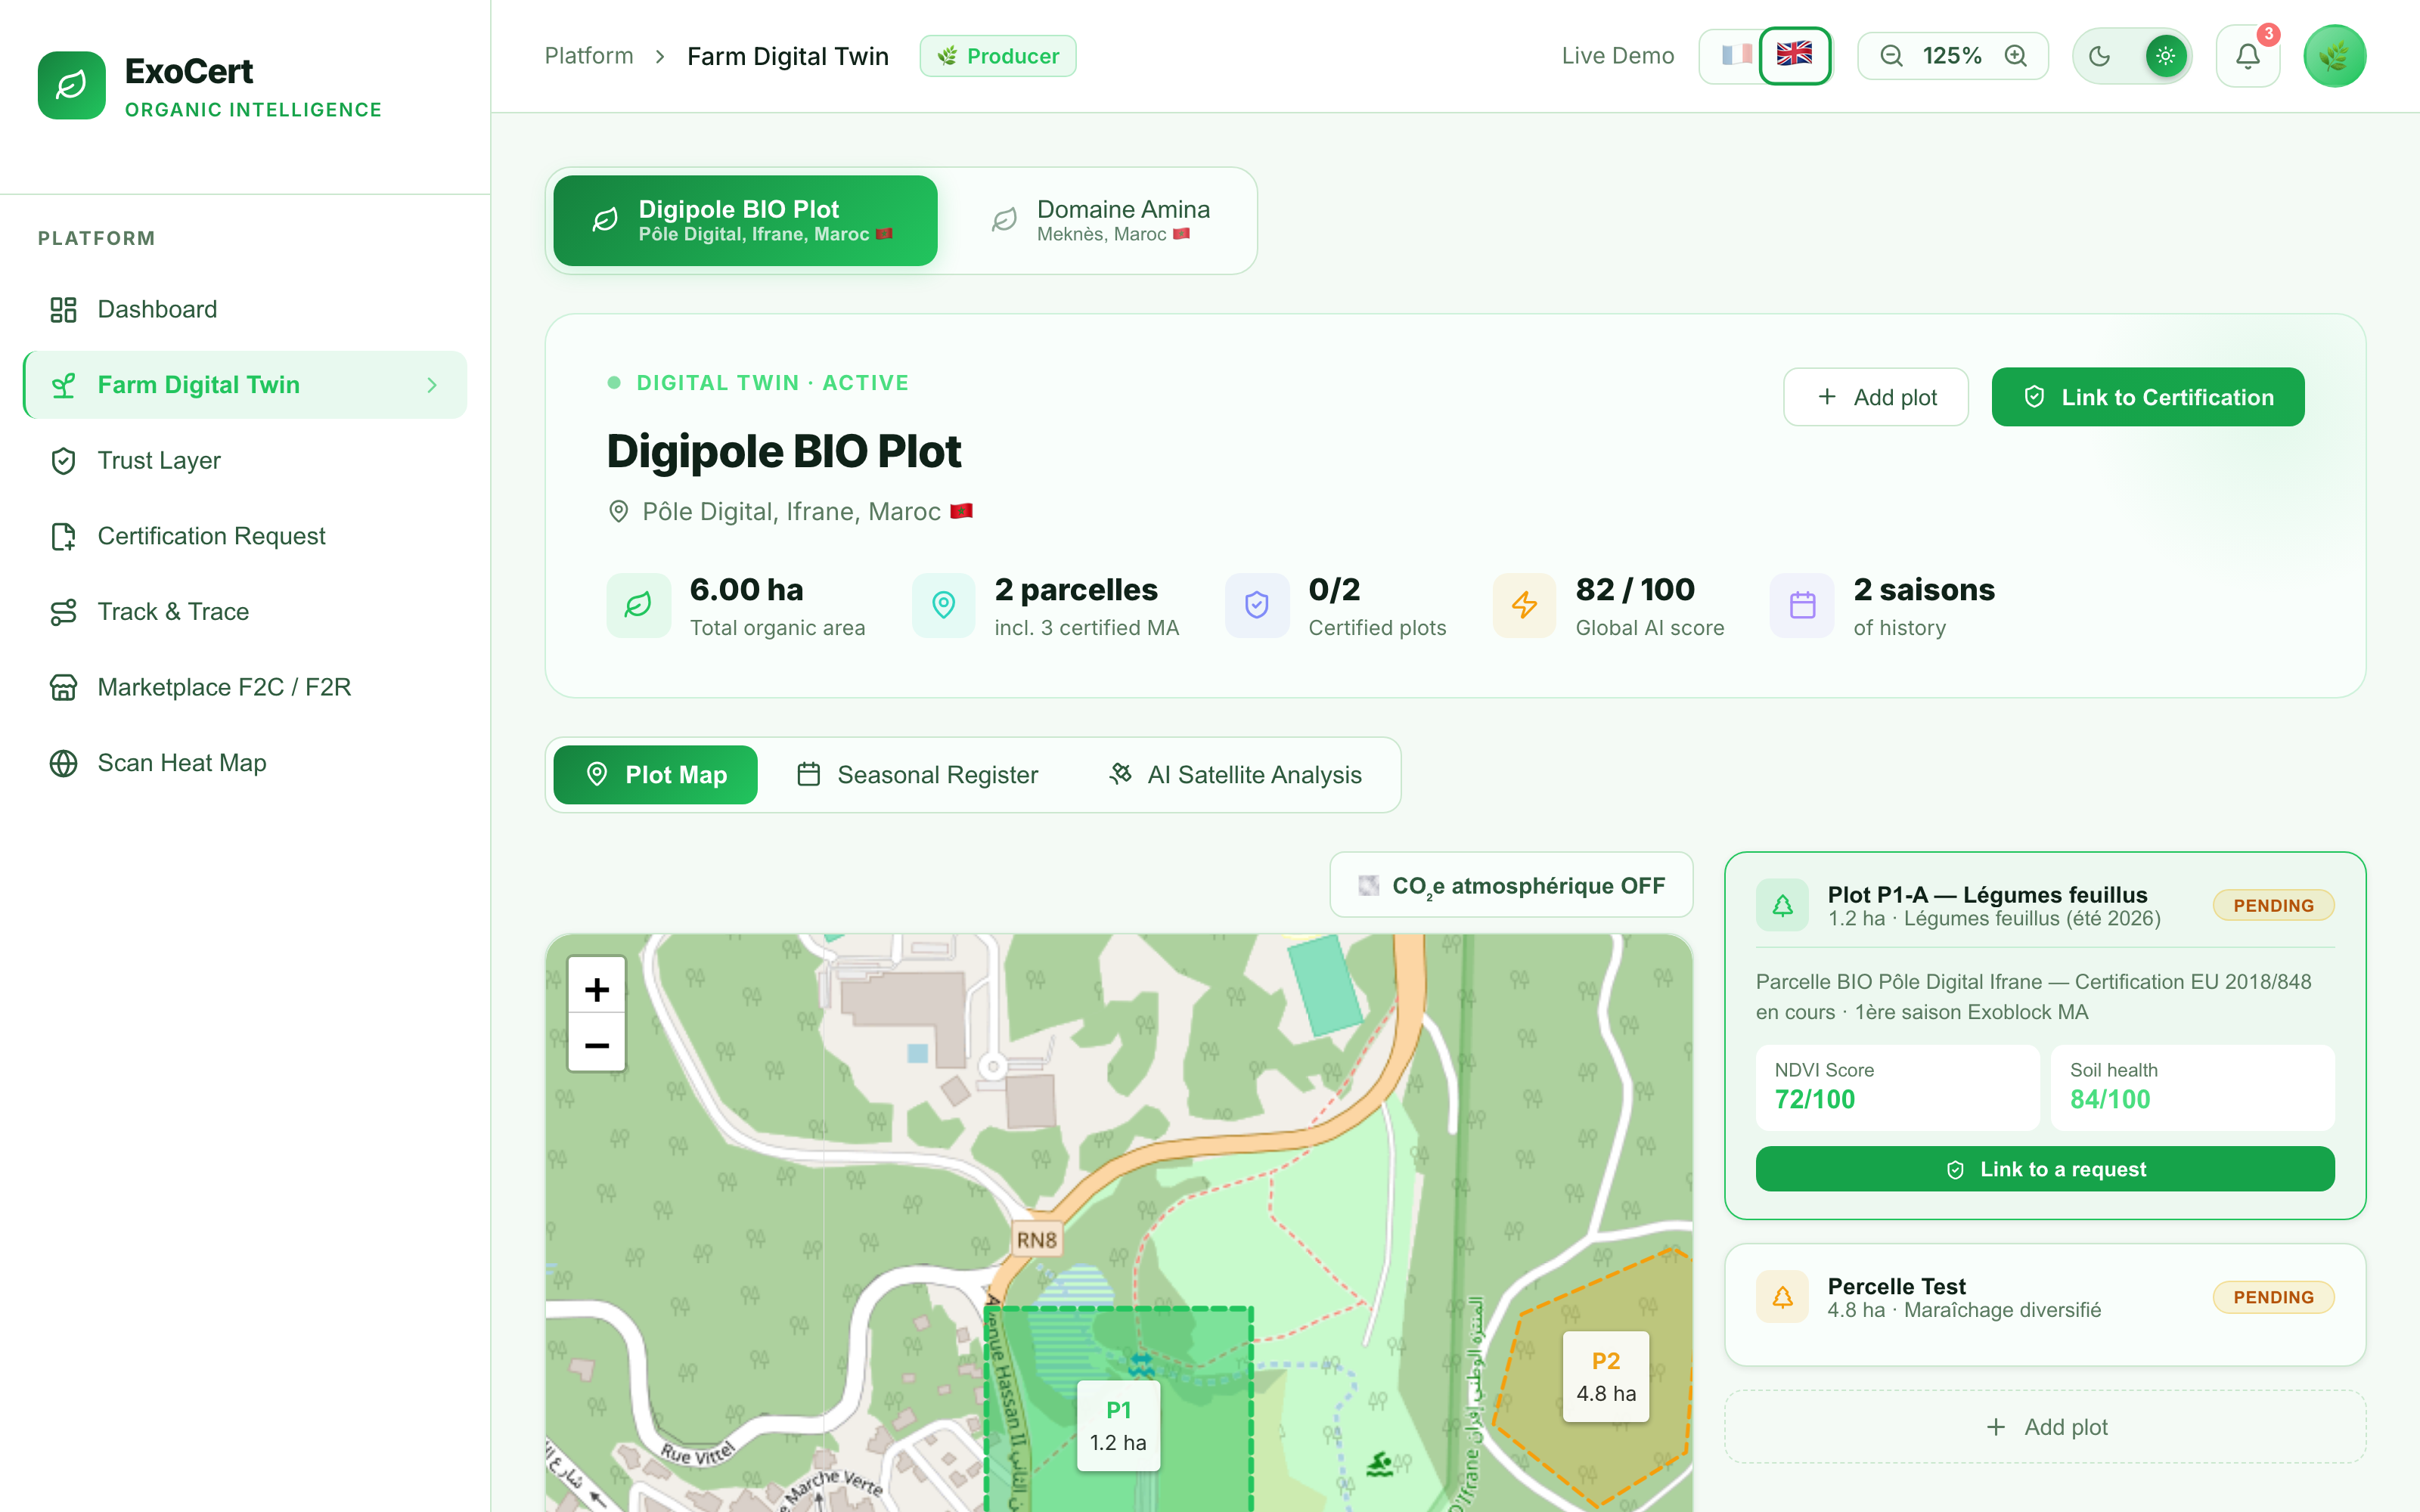Click Percelle Test tree icon
This screenshot has width=2420, height=1512.
1782,1297
